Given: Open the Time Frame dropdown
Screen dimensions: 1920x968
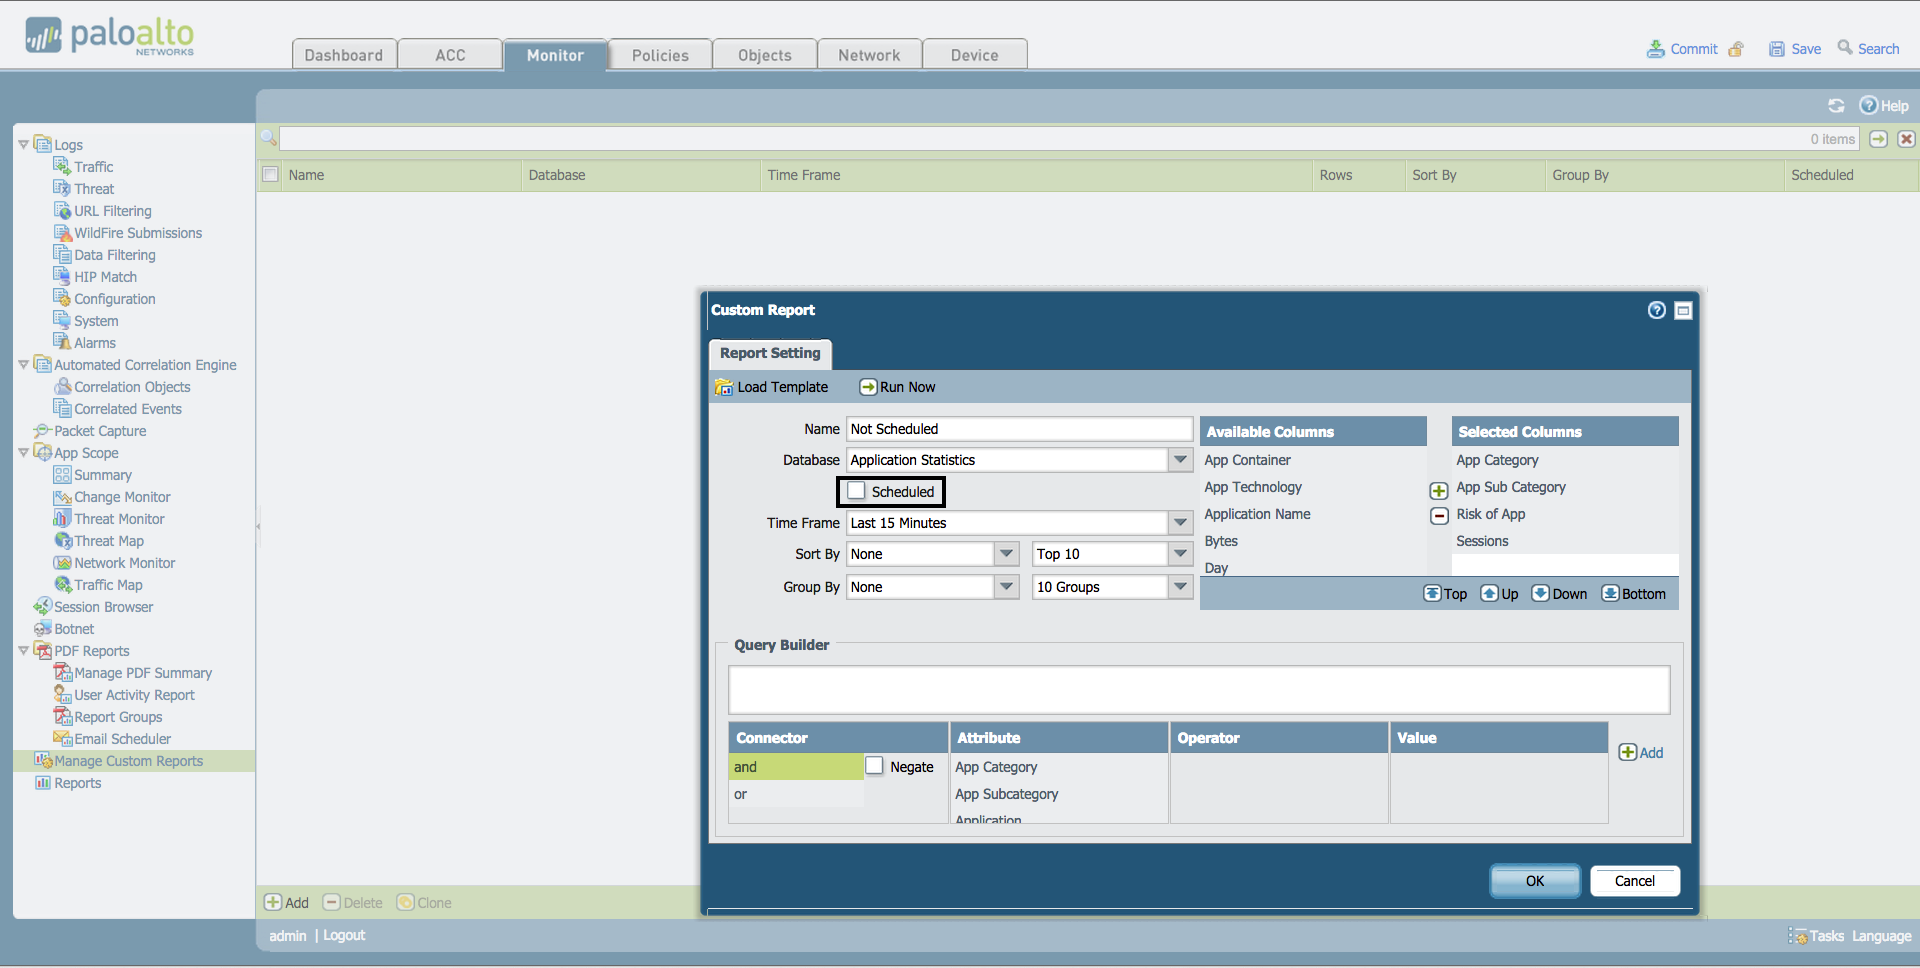Looking at the screenshot, I should pyautogui.click(x=1180, y=523).
